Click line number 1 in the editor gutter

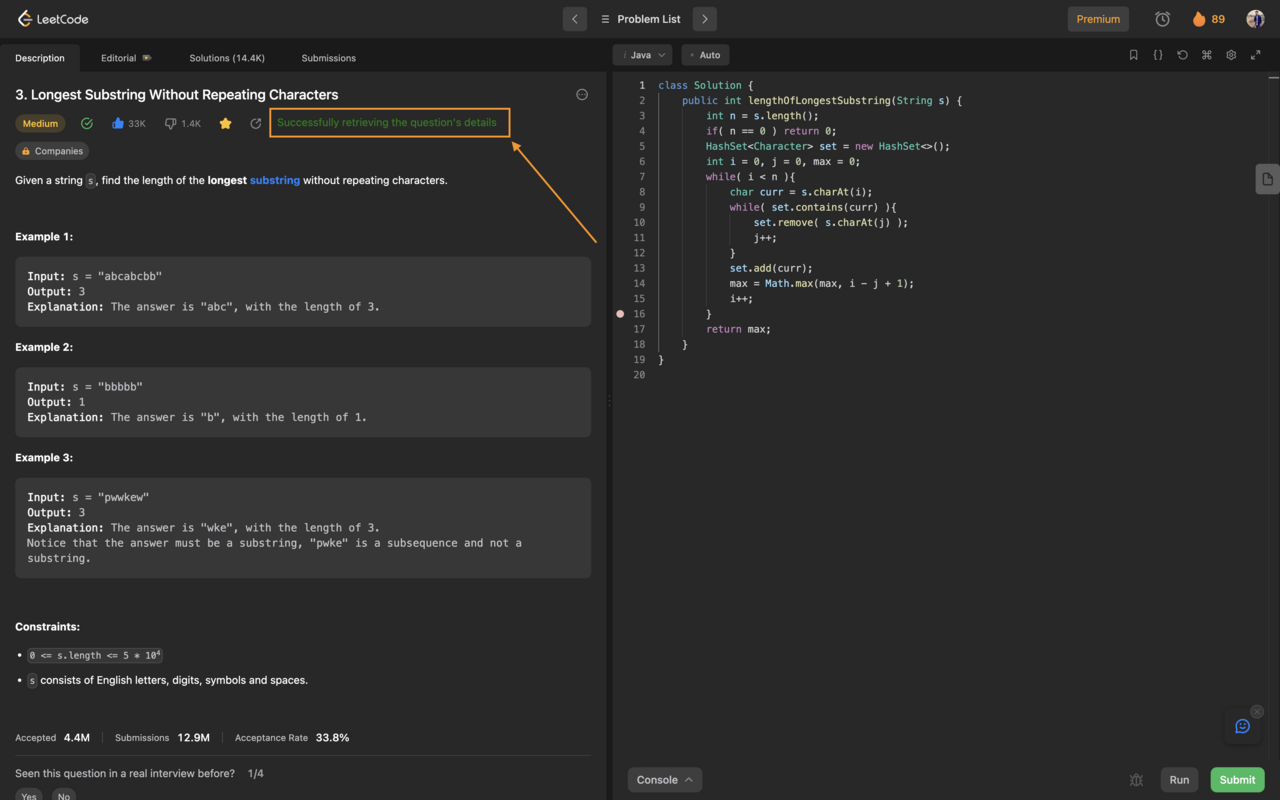(642, 85)
